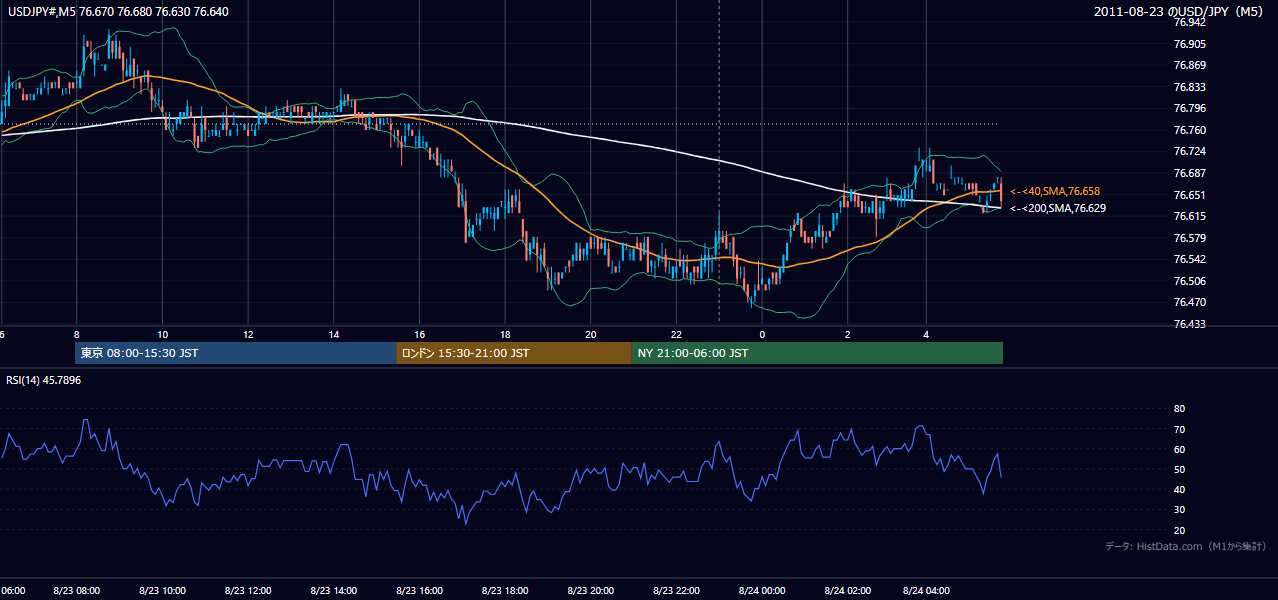Click the RSI axis value 20

1179,530
